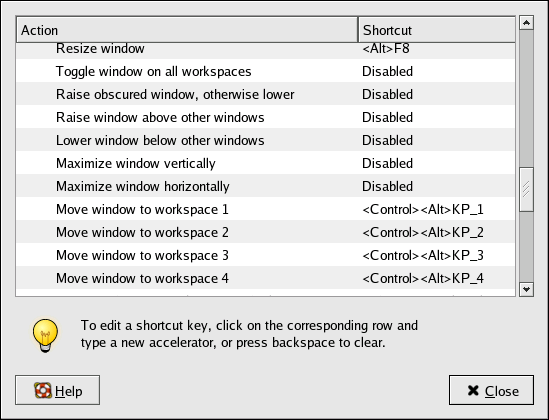Select the Resize window row
549x420 pixels.
265,50
